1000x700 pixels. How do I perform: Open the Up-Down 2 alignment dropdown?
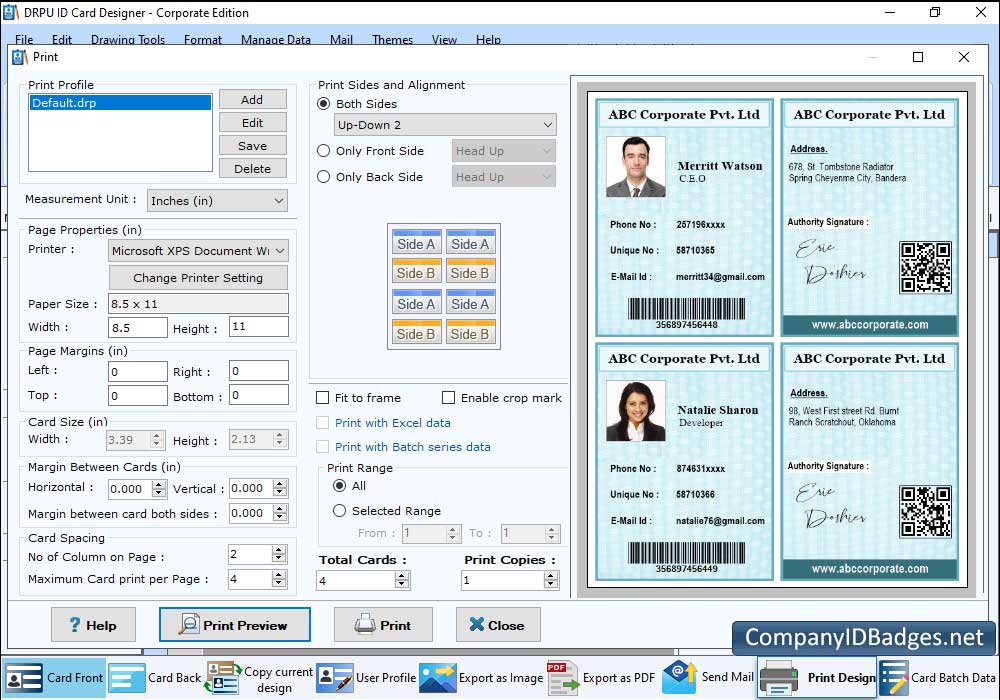tap(445, 124)
